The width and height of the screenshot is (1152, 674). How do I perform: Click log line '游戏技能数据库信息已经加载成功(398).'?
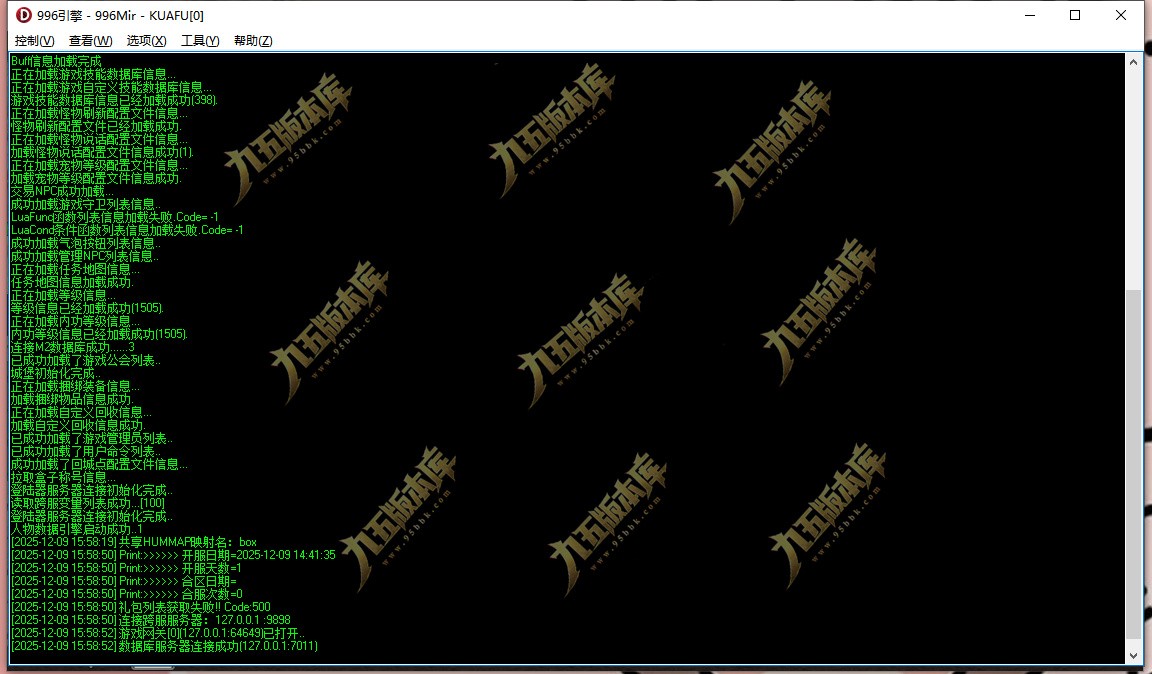click(114, 100)
